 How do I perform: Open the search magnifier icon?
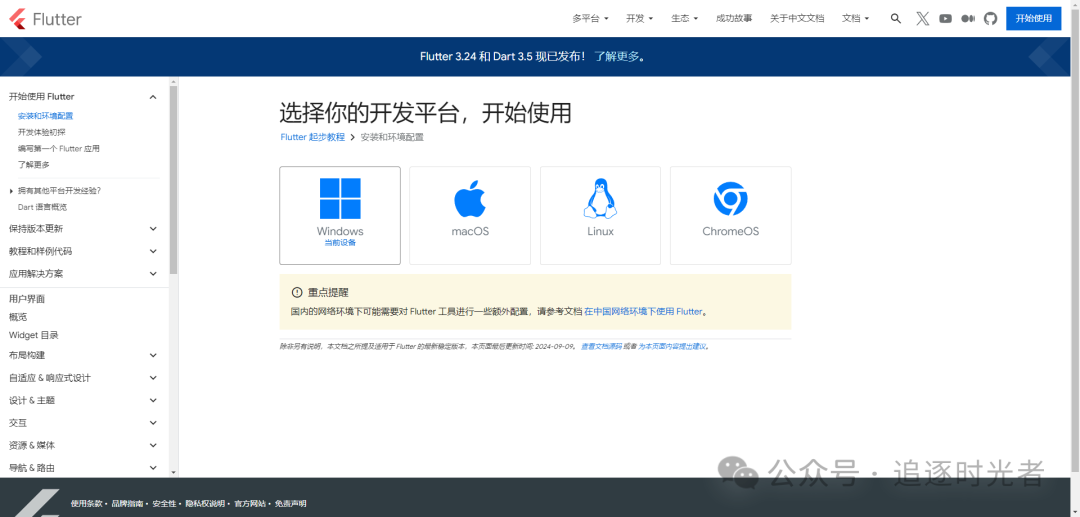(x=895, y=19)
